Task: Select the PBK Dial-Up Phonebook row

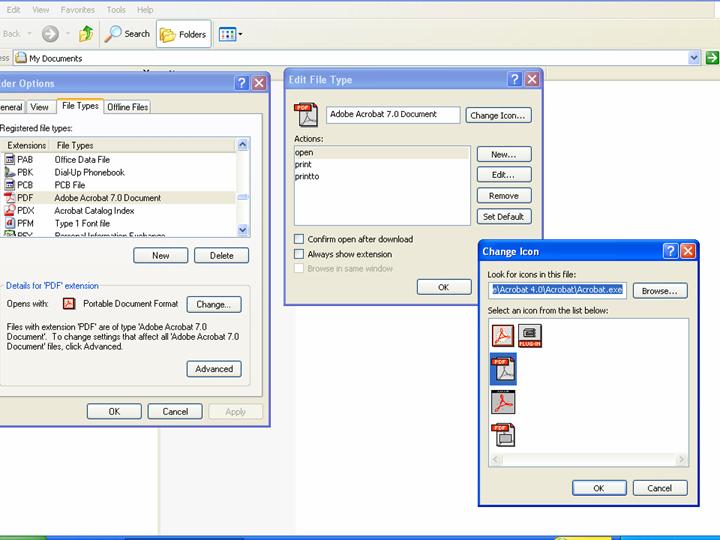Action: [x=118, y=172]
